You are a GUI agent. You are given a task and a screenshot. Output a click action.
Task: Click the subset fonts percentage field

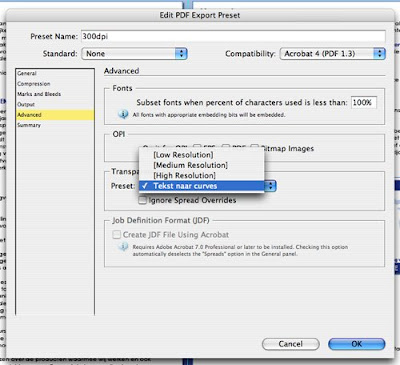(x=364, y=102)
